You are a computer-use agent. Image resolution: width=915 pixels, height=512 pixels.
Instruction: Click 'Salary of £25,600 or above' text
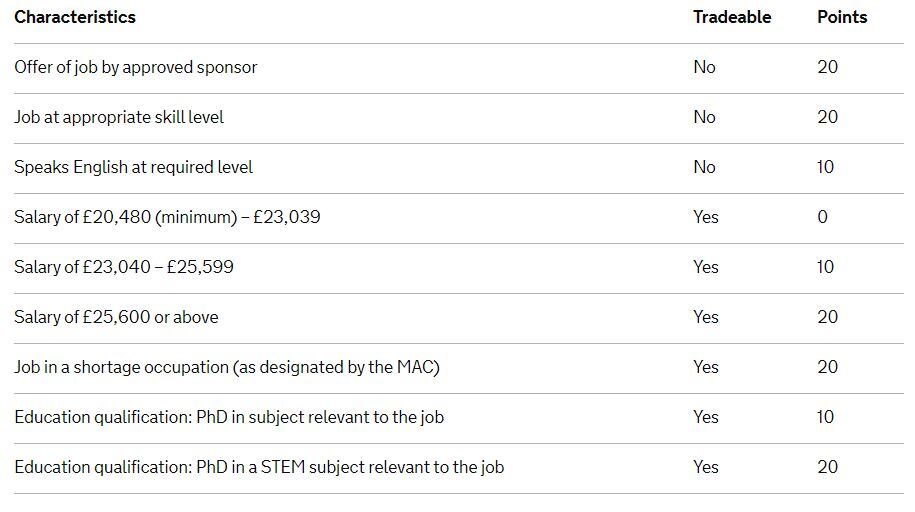pos(116,317)
